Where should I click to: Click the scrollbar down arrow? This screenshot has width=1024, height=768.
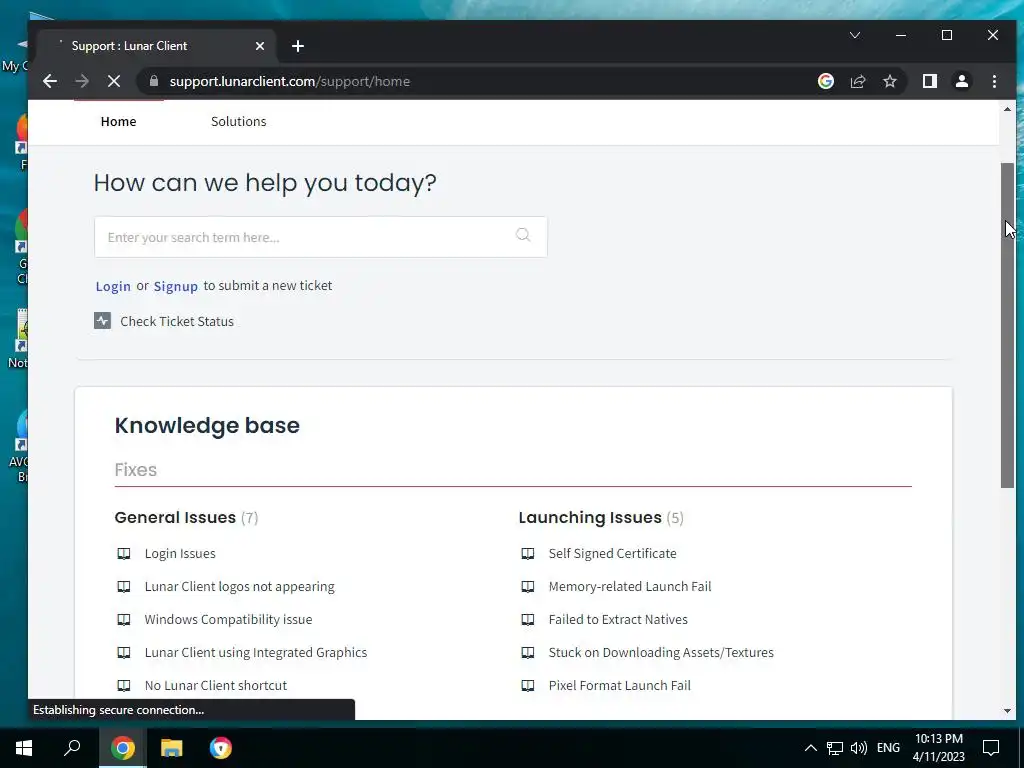pos(1007,711)
